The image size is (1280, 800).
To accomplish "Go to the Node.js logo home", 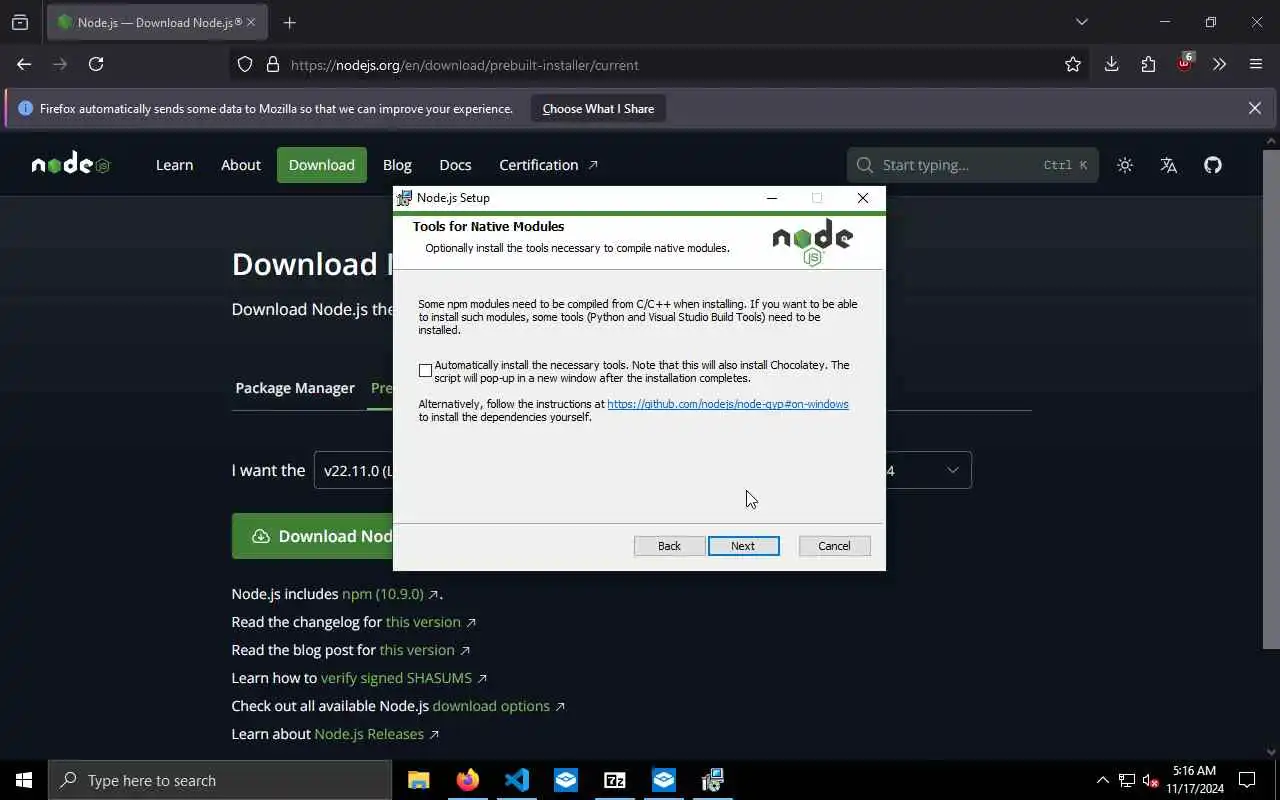I will tap(70, 165).
